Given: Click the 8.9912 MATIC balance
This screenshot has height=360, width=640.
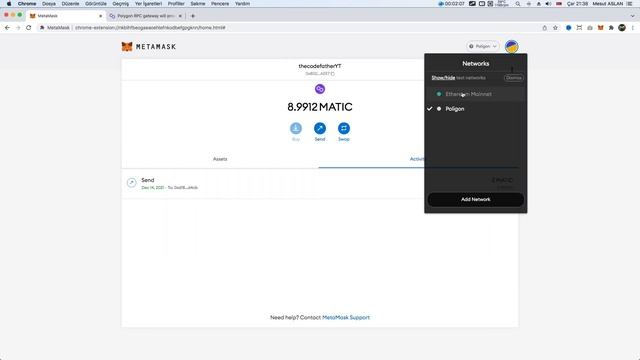Looking at the screenshot, I should (320, 107).
